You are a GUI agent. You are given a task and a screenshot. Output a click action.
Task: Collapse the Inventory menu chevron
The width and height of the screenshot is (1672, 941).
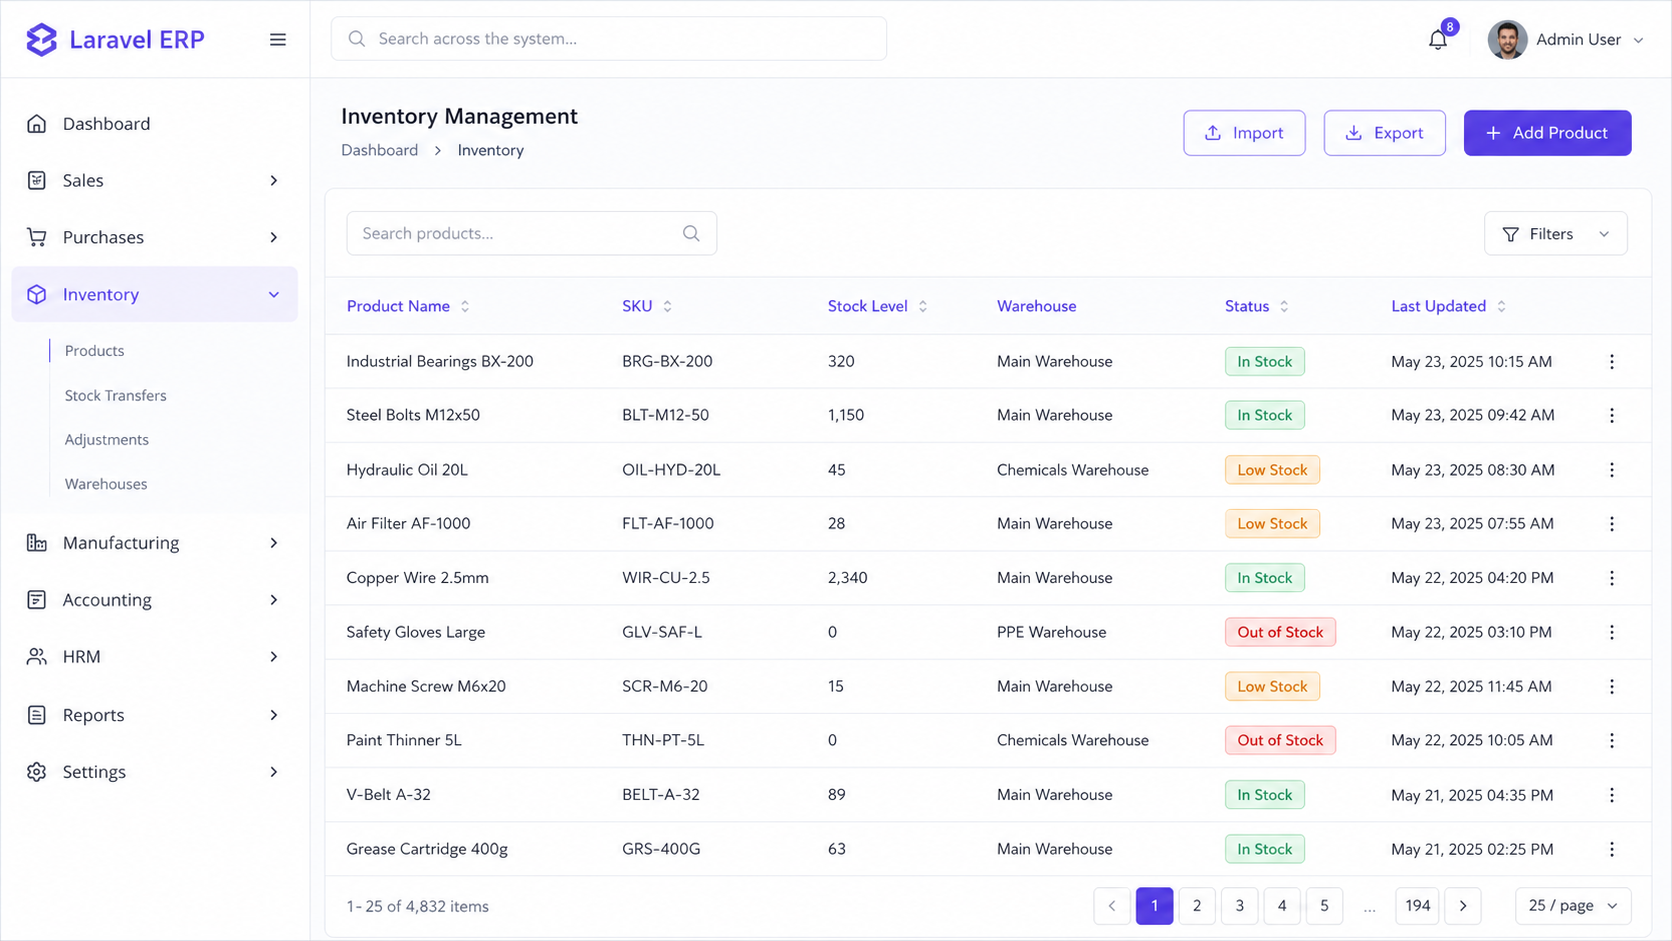click(x=274, y=294)
